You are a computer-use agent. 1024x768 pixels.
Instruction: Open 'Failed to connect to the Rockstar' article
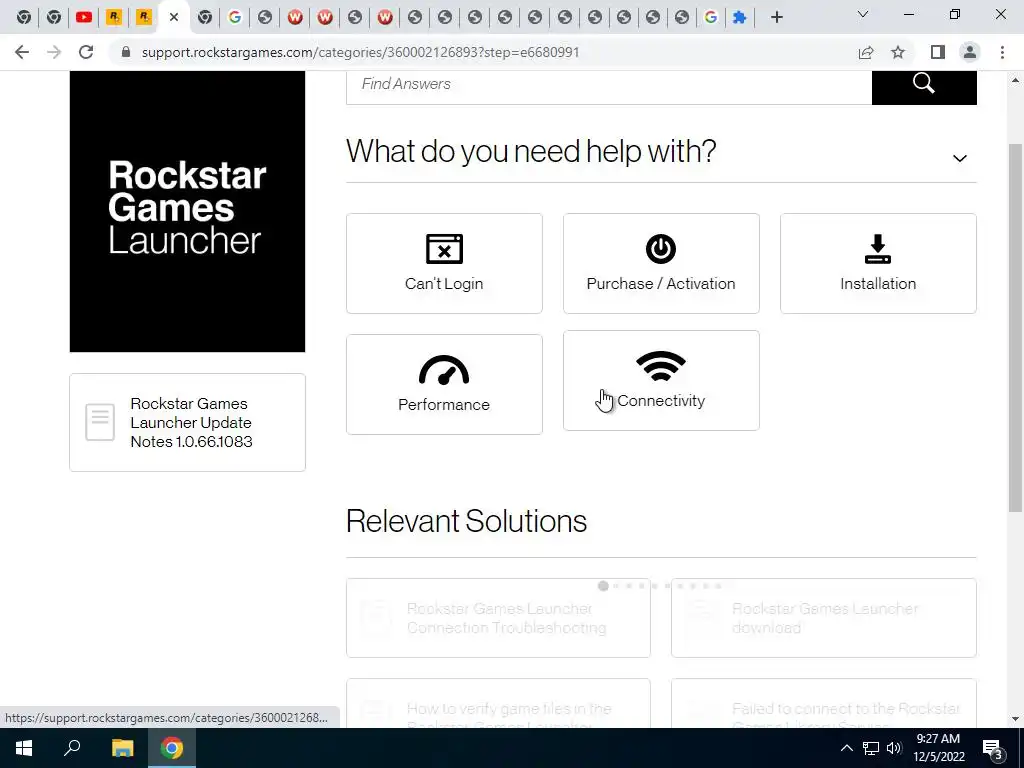(824, 704)
